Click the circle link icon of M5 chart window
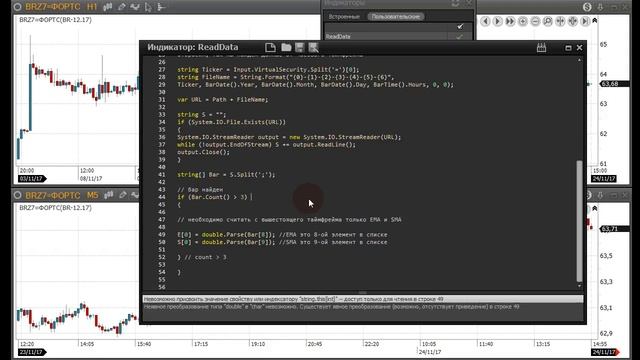This screenshot has width=640, height=360. pyautogui.click(x=18, y=195)
